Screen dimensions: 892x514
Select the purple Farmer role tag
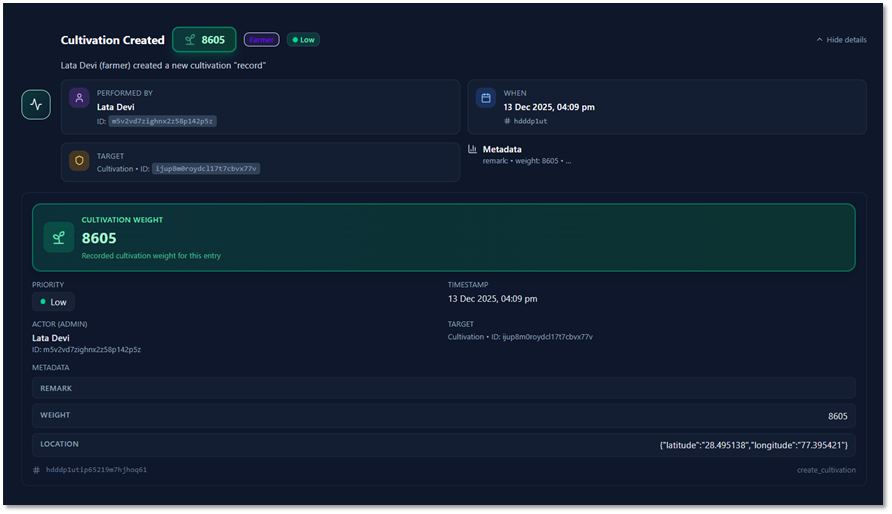click(x=261, y=40)
